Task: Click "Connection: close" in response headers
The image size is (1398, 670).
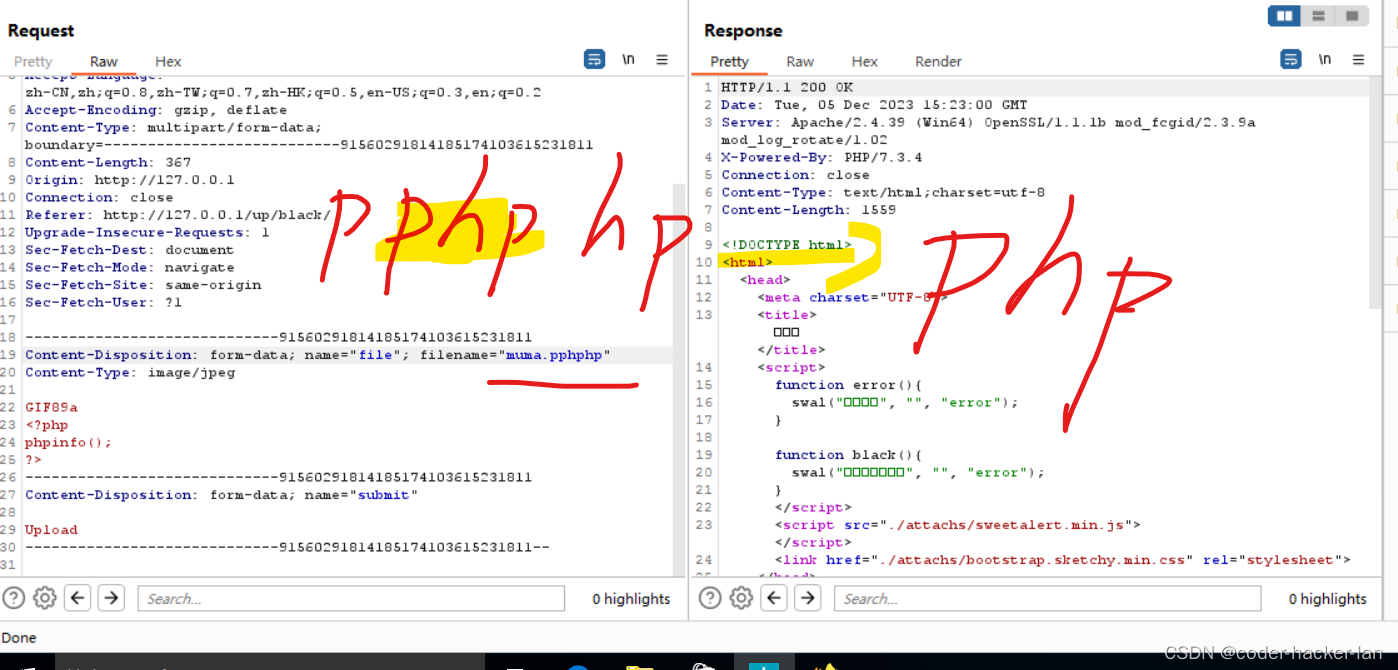Action: [x=796, y=175]
